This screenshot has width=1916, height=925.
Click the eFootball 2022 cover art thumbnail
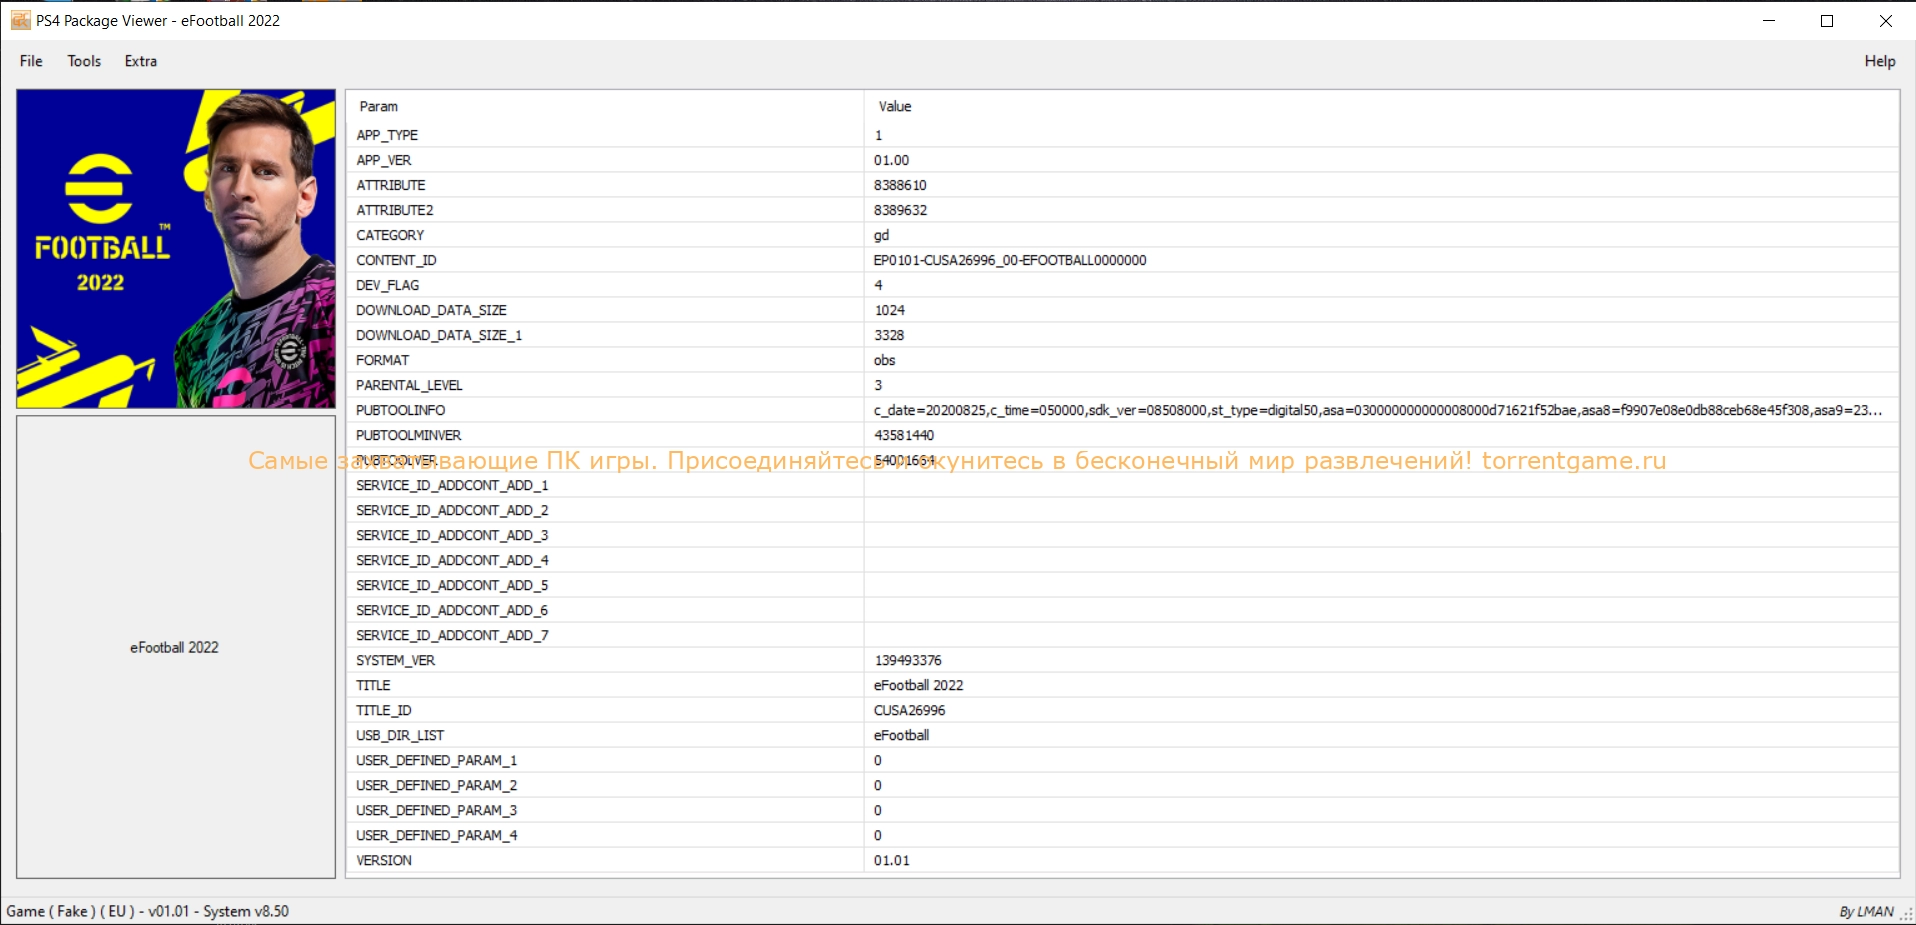click(176, 249)
